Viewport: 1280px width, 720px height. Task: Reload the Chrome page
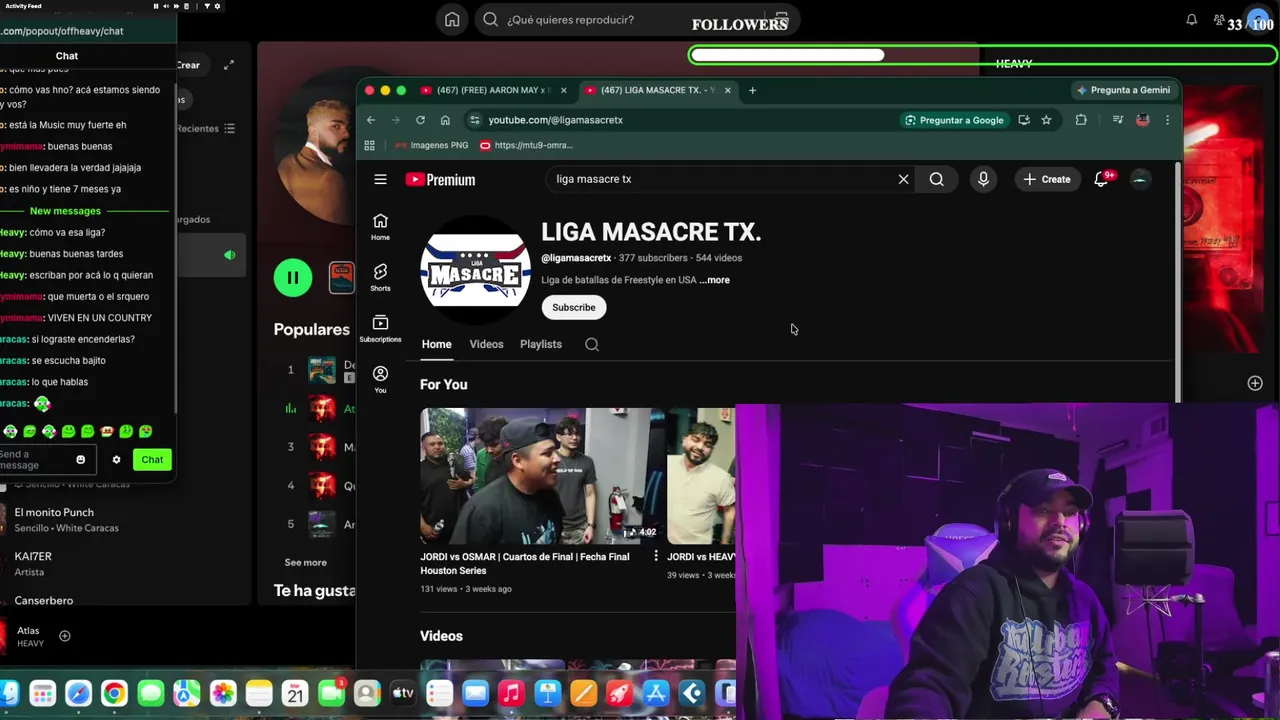click(x=420, y=120)
